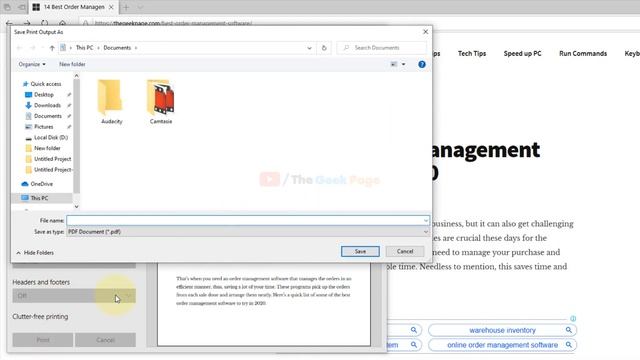Open the File name dropdown arrow
This screenshot has width=640, height=360.
(426, 220)
